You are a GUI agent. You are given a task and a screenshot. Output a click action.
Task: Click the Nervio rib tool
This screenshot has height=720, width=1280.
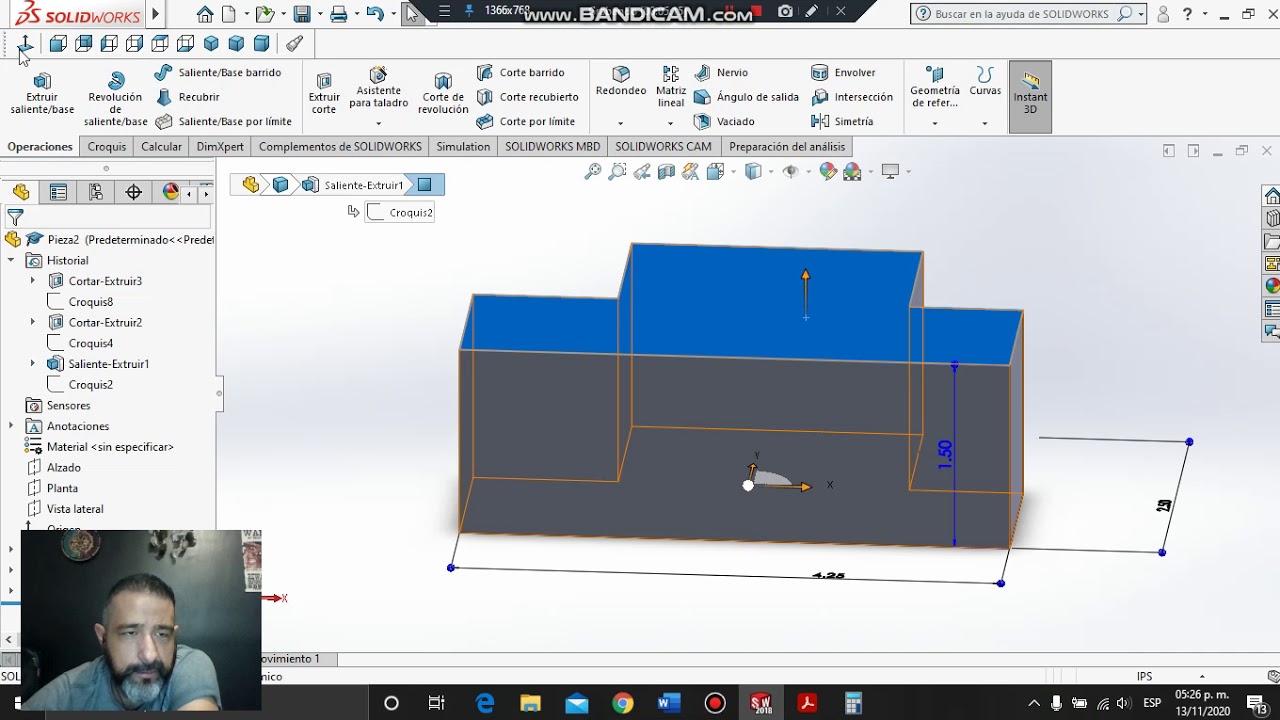pos(721,72)
